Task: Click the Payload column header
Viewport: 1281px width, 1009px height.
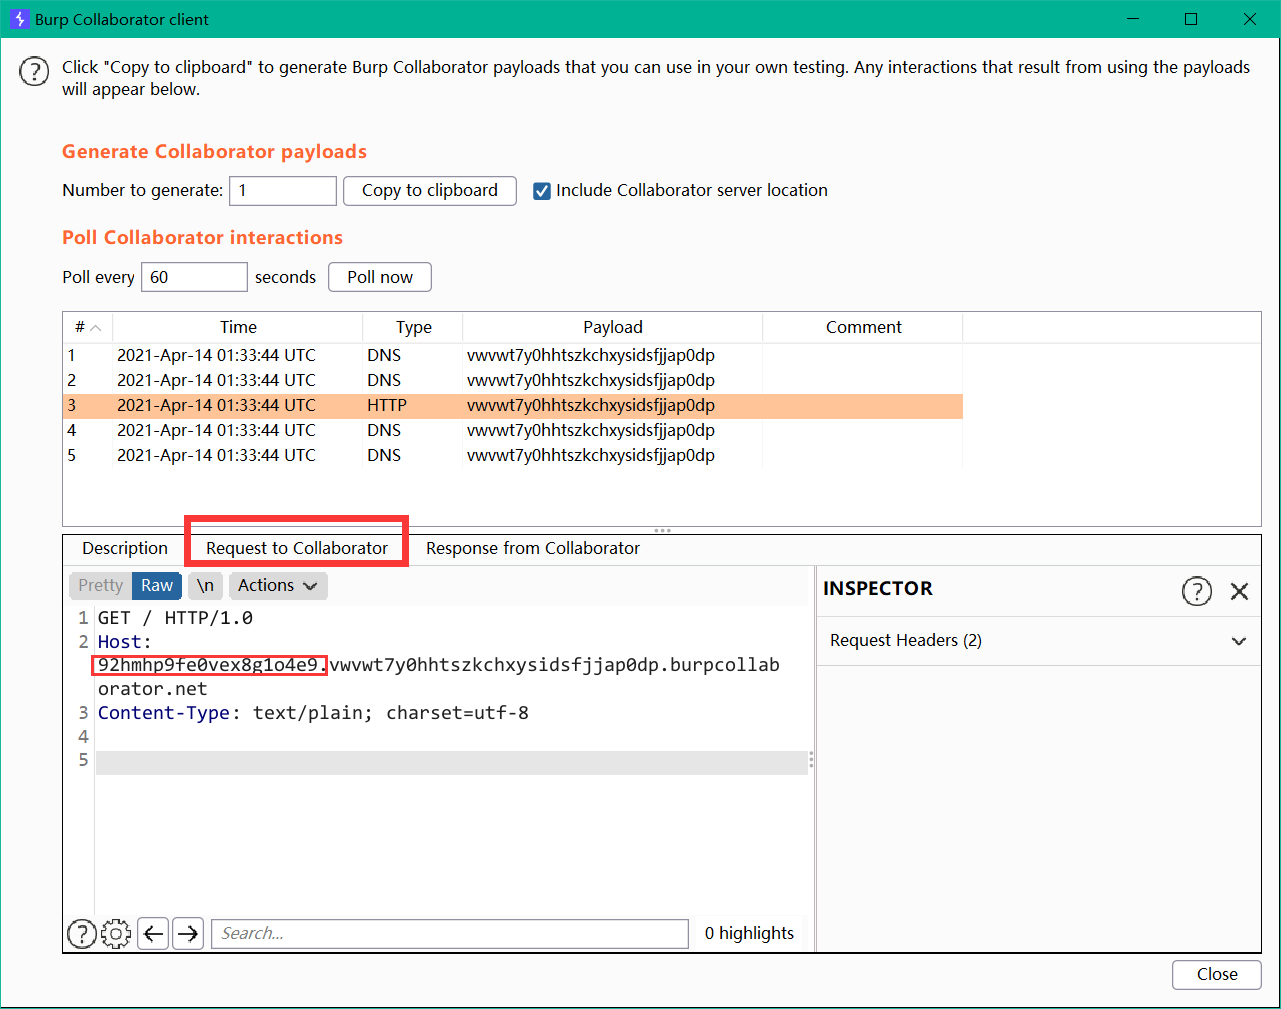Action: [x=613, y=327]
